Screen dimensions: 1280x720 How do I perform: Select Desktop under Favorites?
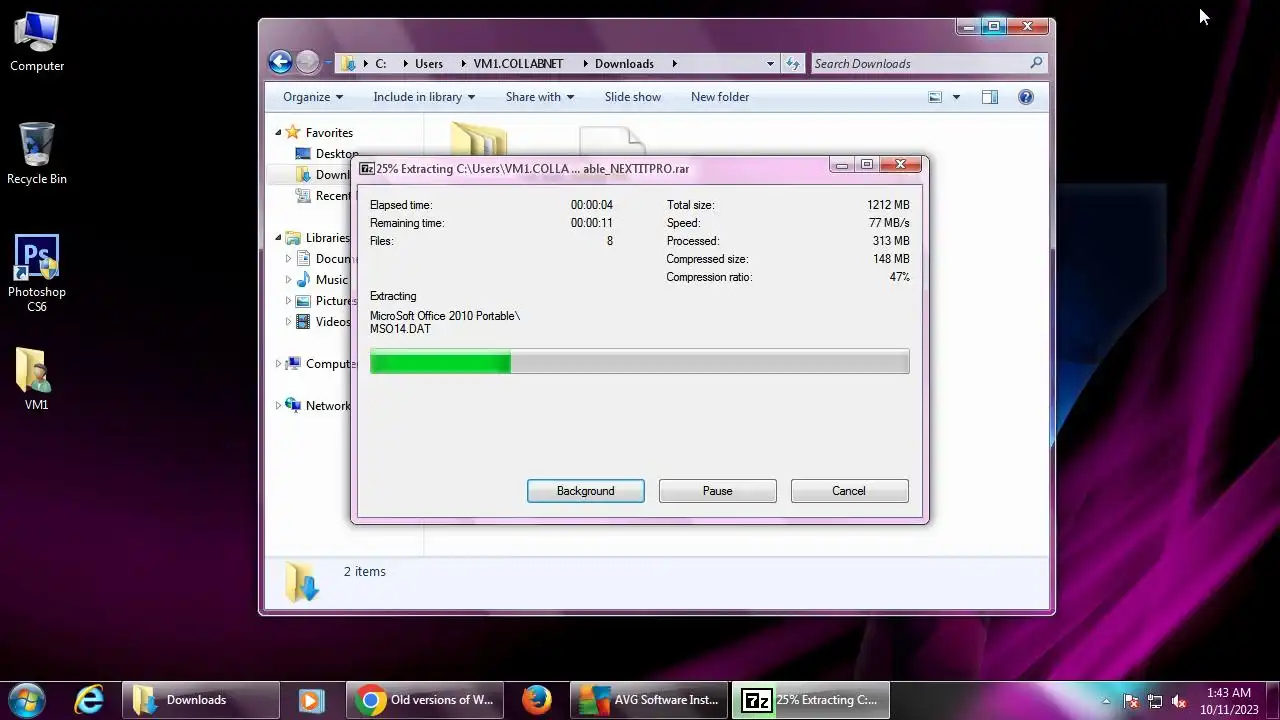pyautogui.click(x=328, y=154)
